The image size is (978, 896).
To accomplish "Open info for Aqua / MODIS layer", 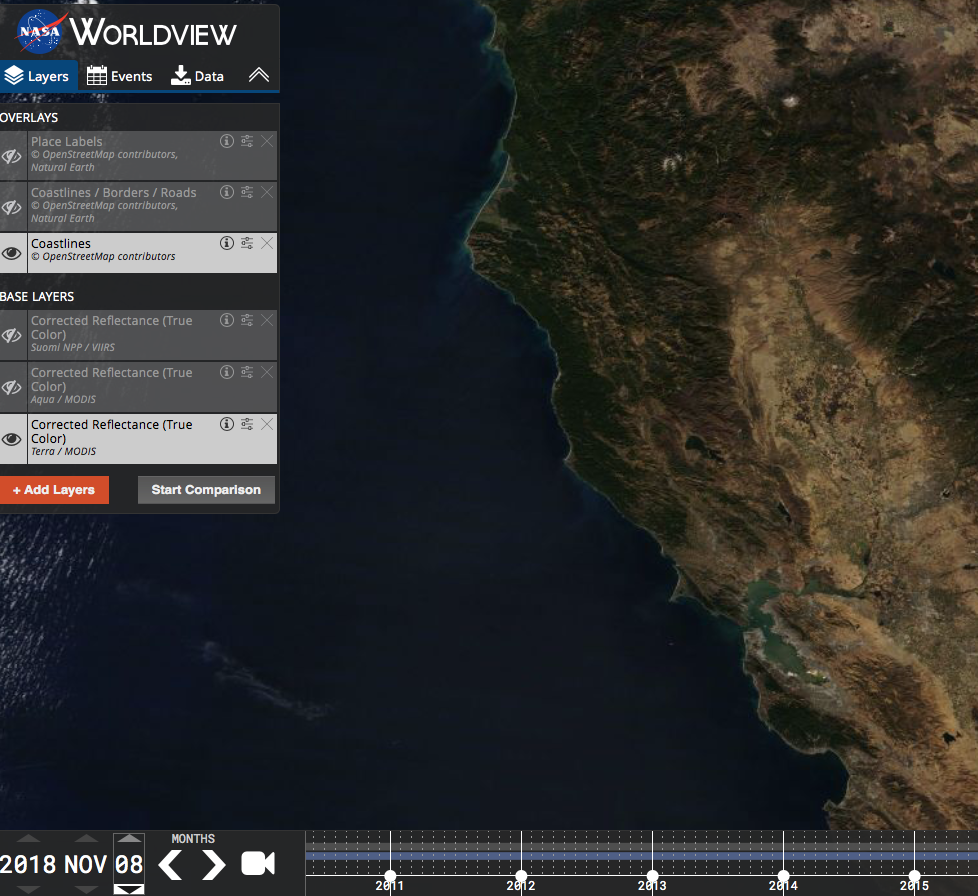I will (x=227, y=372).
